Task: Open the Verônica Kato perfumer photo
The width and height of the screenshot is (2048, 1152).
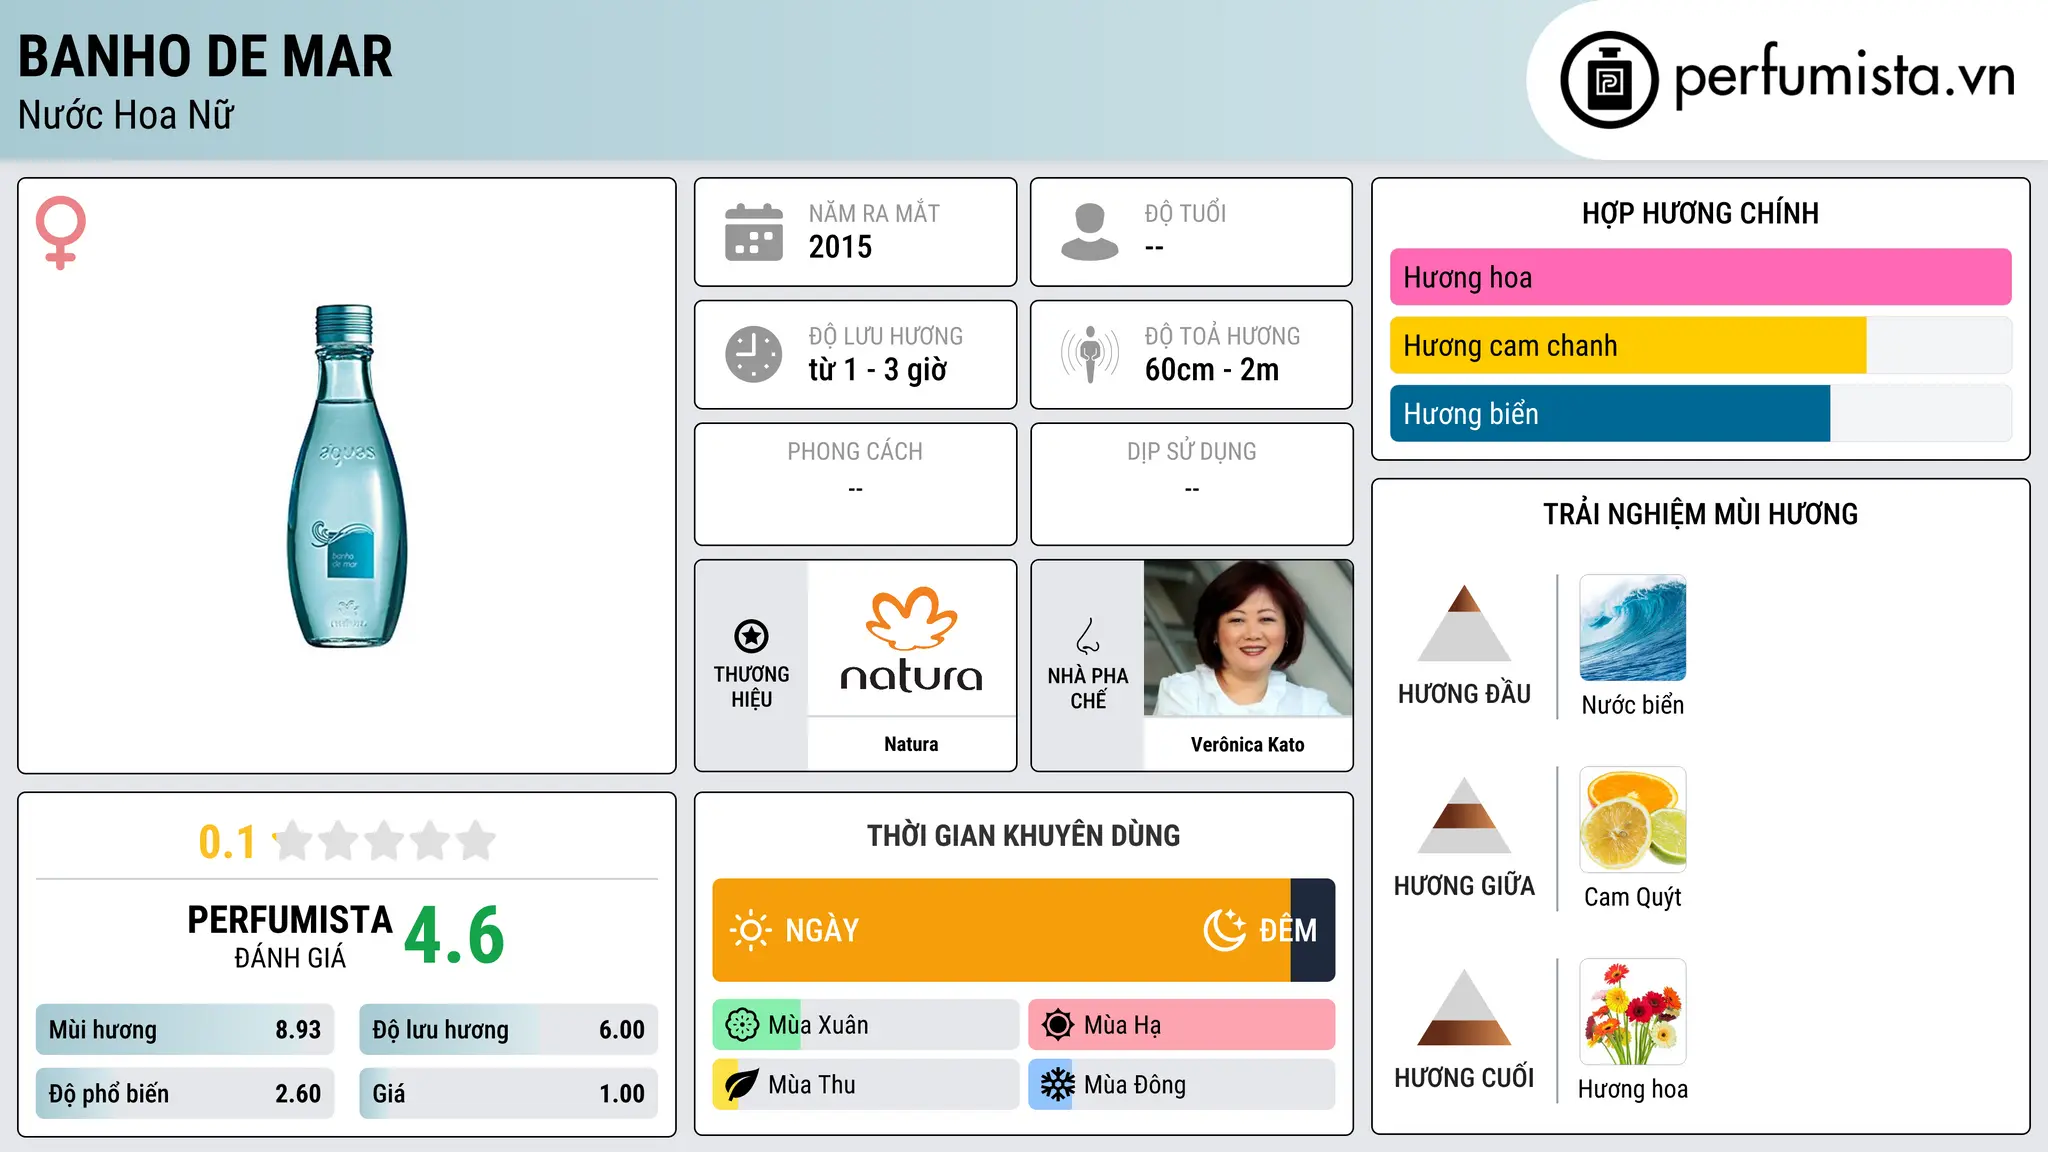Action: tap(1248, 638)
